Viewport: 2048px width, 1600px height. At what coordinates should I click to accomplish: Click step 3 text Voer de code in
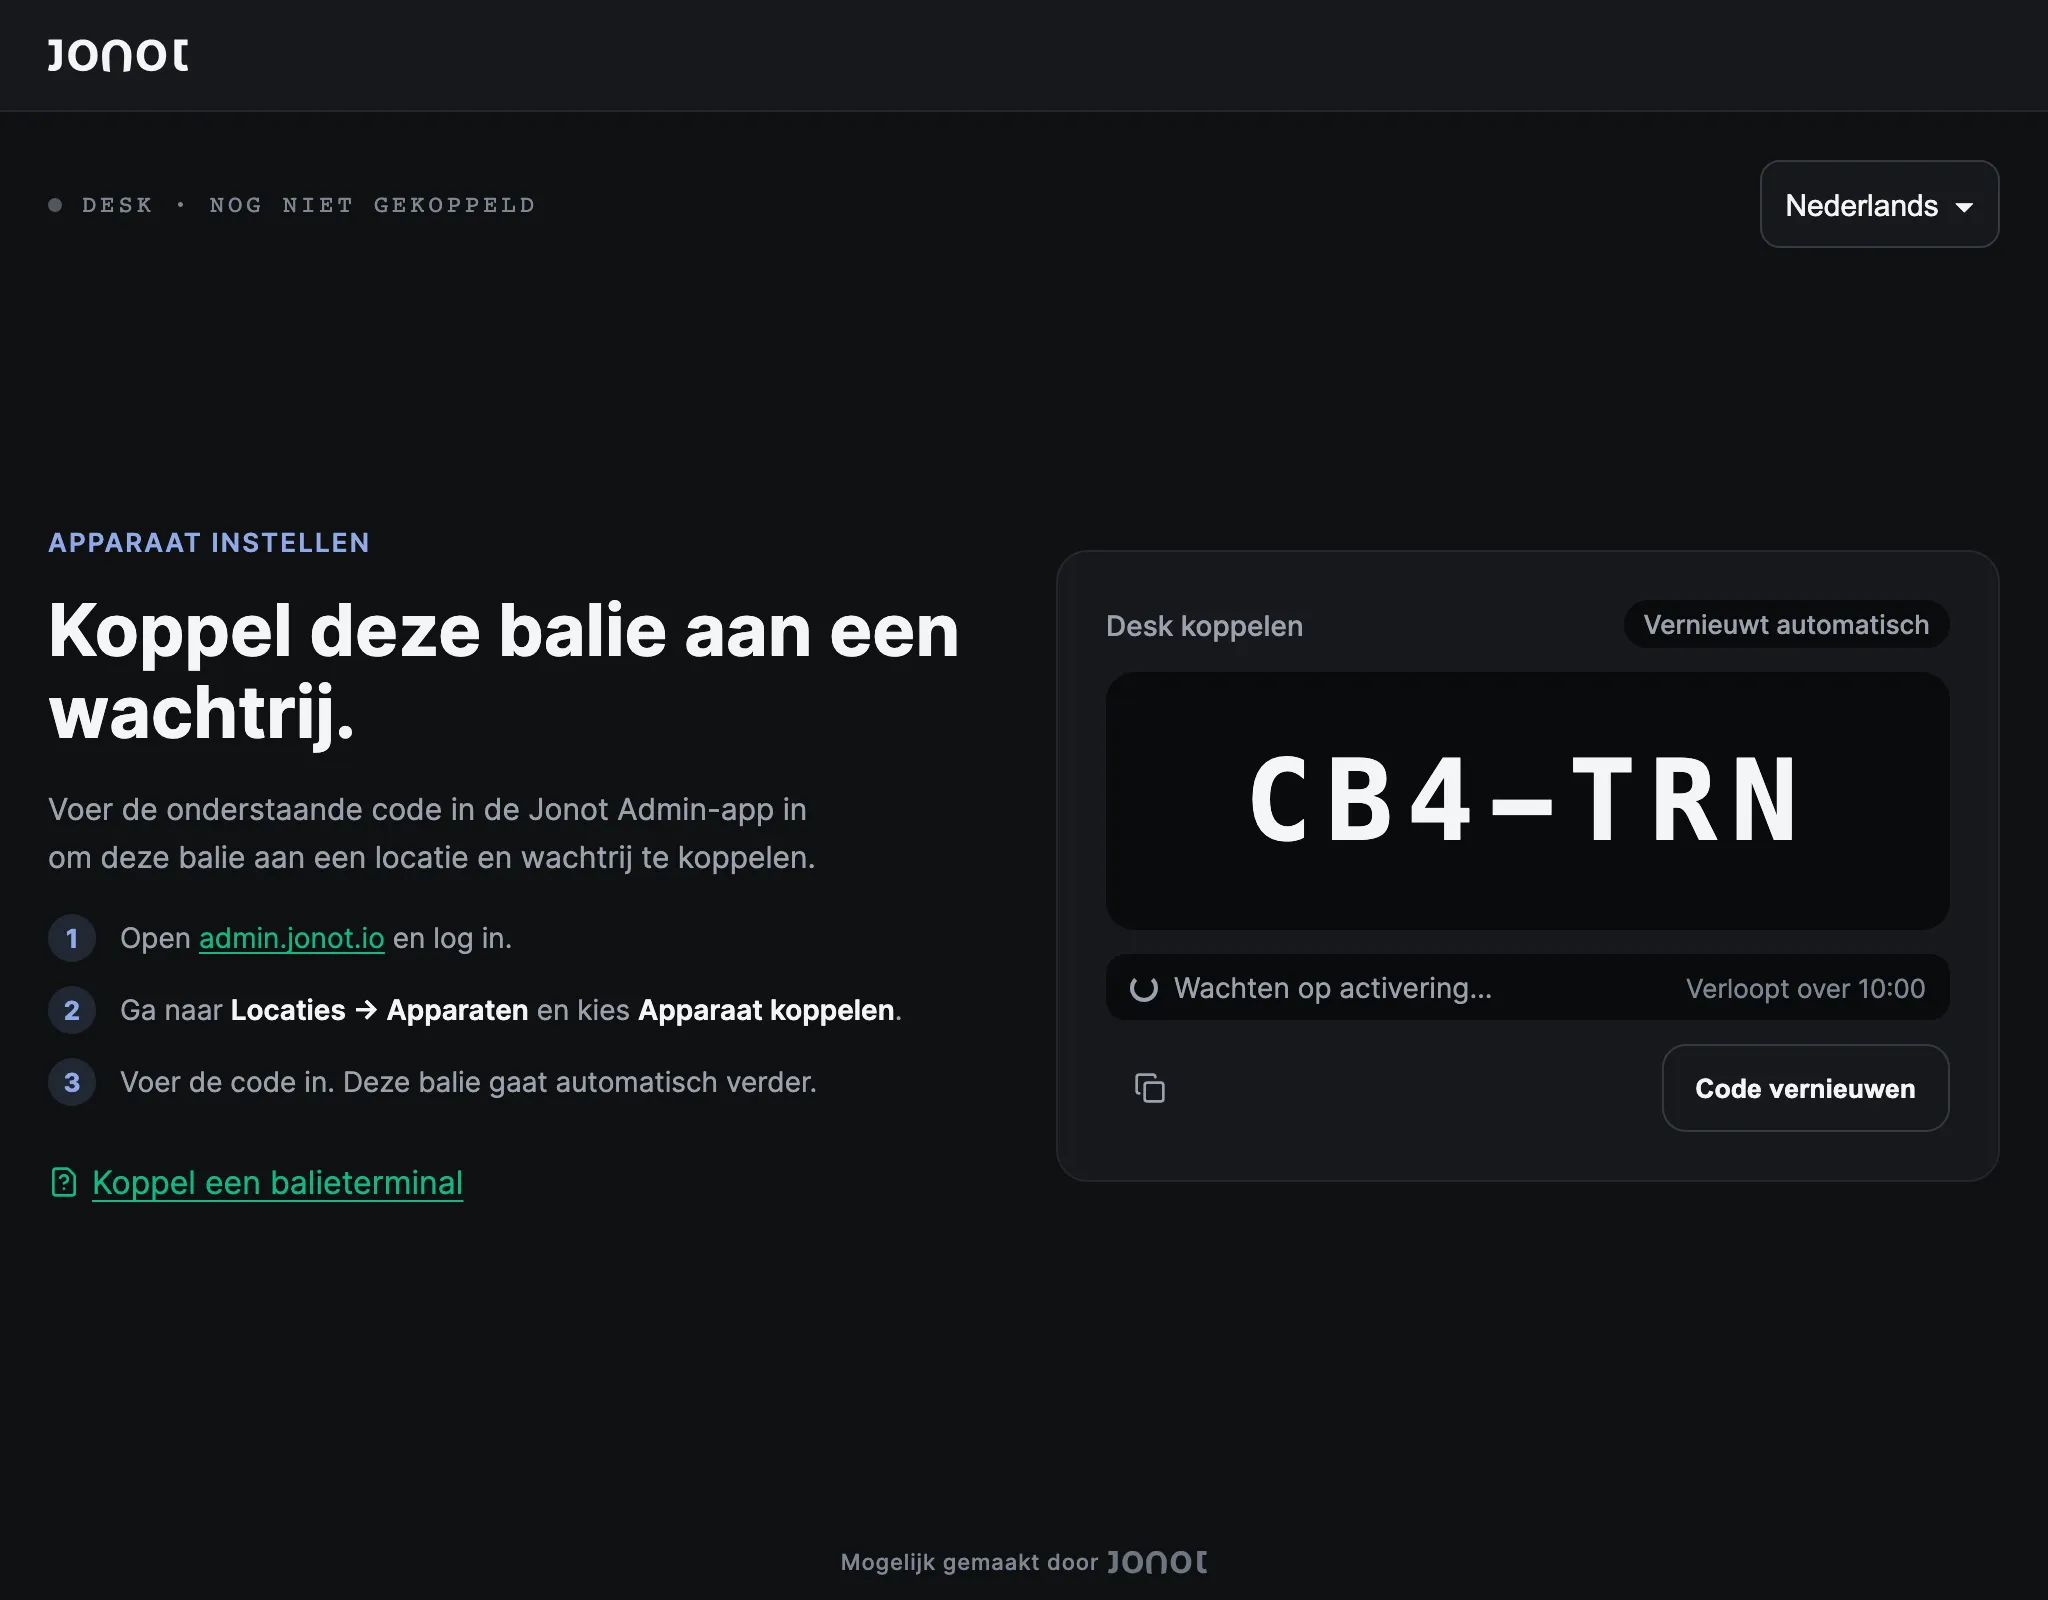click(x=468, y=1082)
